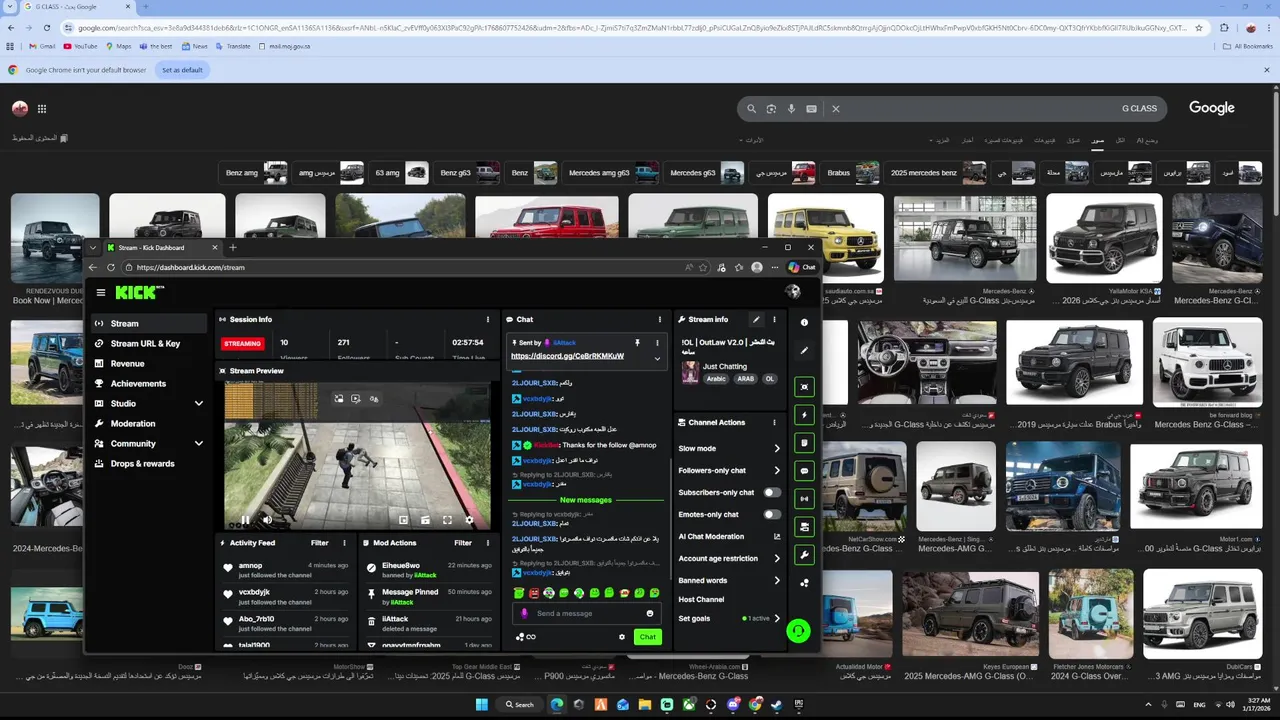The image size is (1280, 720).
Task: Edit stream info with pencil icon
Action: pos(756,320)
